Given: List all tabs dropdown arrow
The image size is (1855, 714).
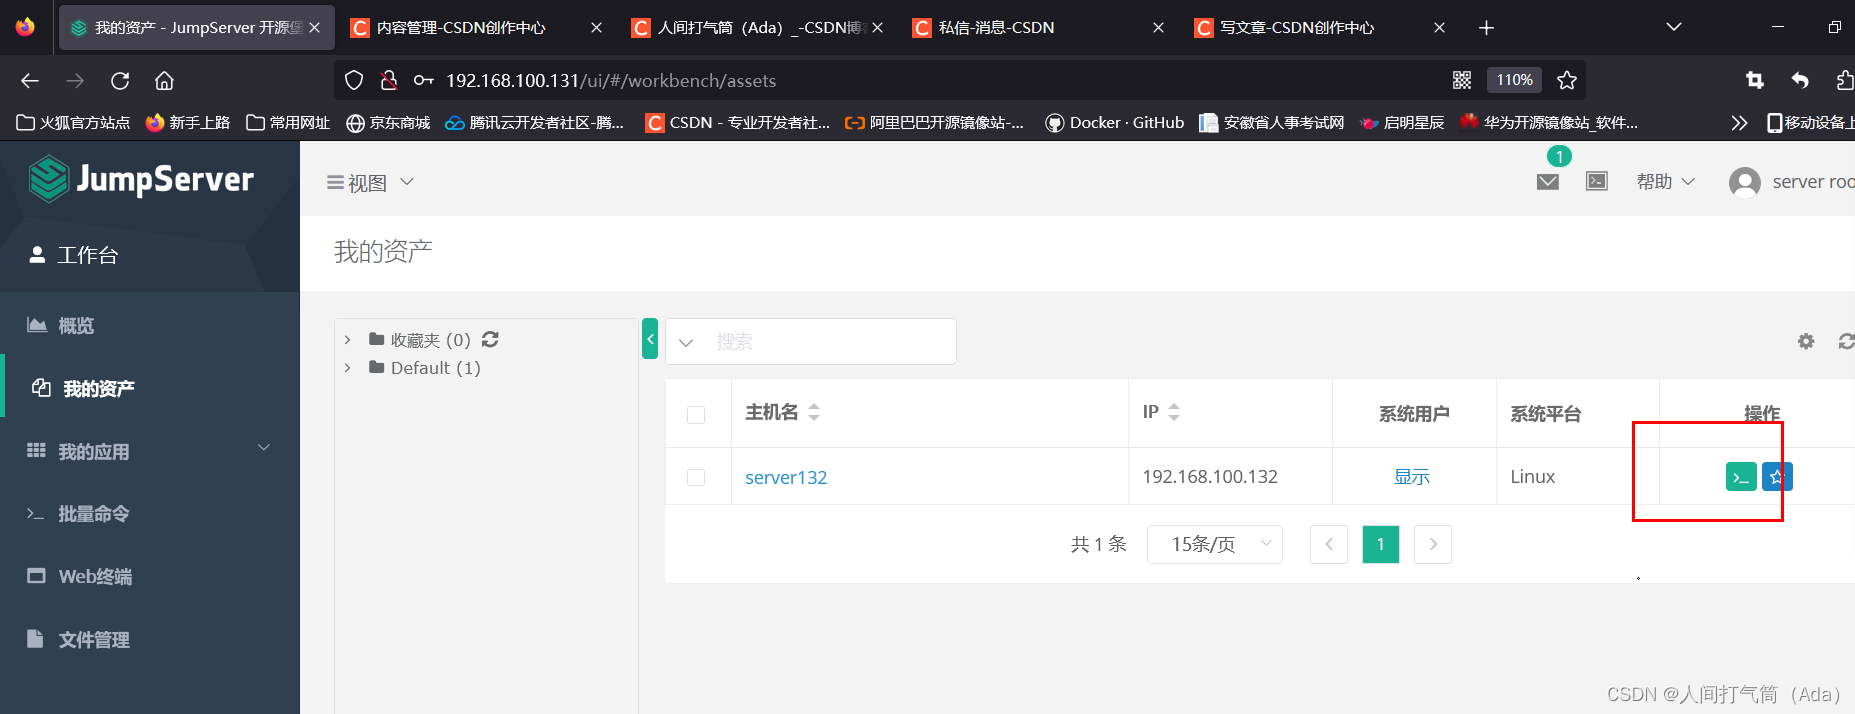Looking at the screenshot, I should click(1673, 27).
